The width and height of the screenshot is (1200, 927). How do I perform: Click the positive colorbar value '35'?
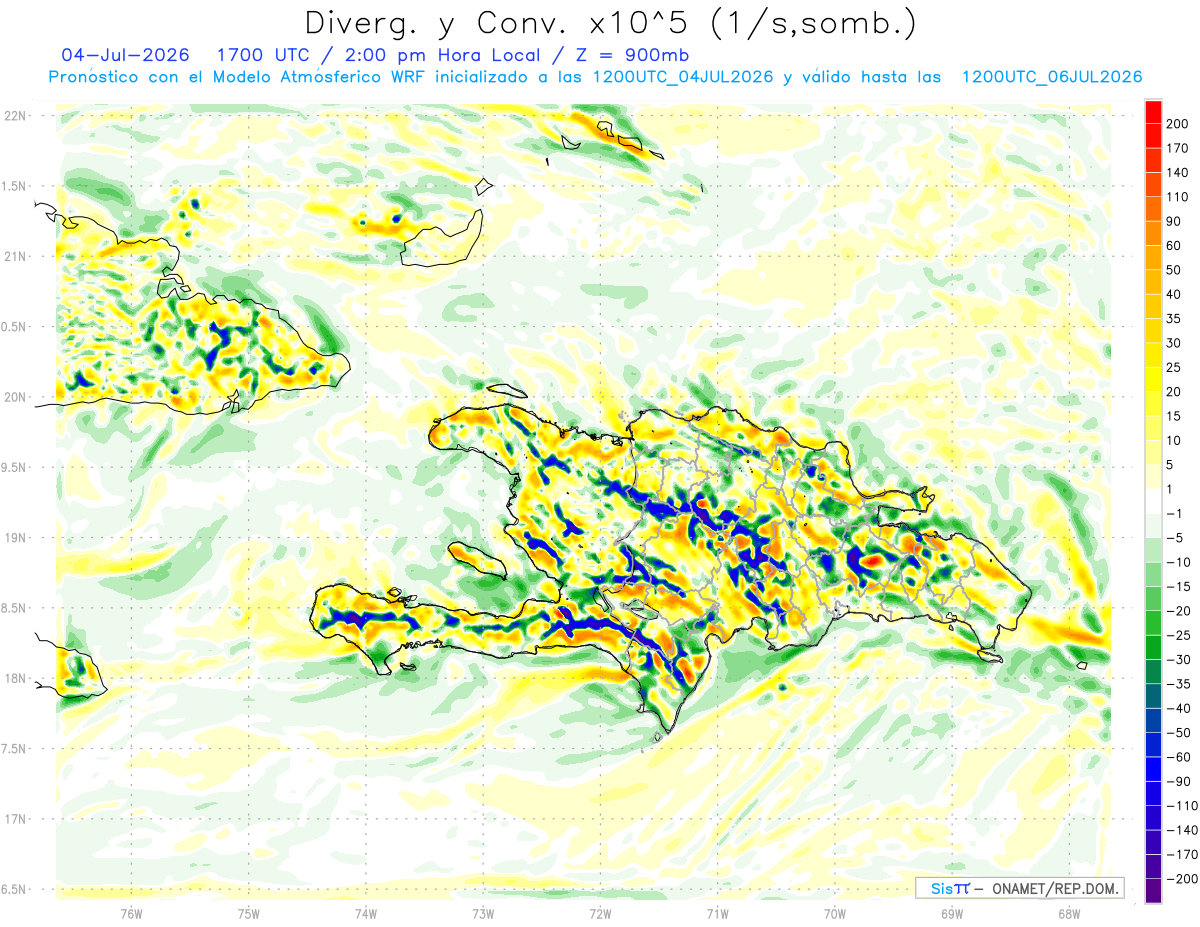[1175, 318]
